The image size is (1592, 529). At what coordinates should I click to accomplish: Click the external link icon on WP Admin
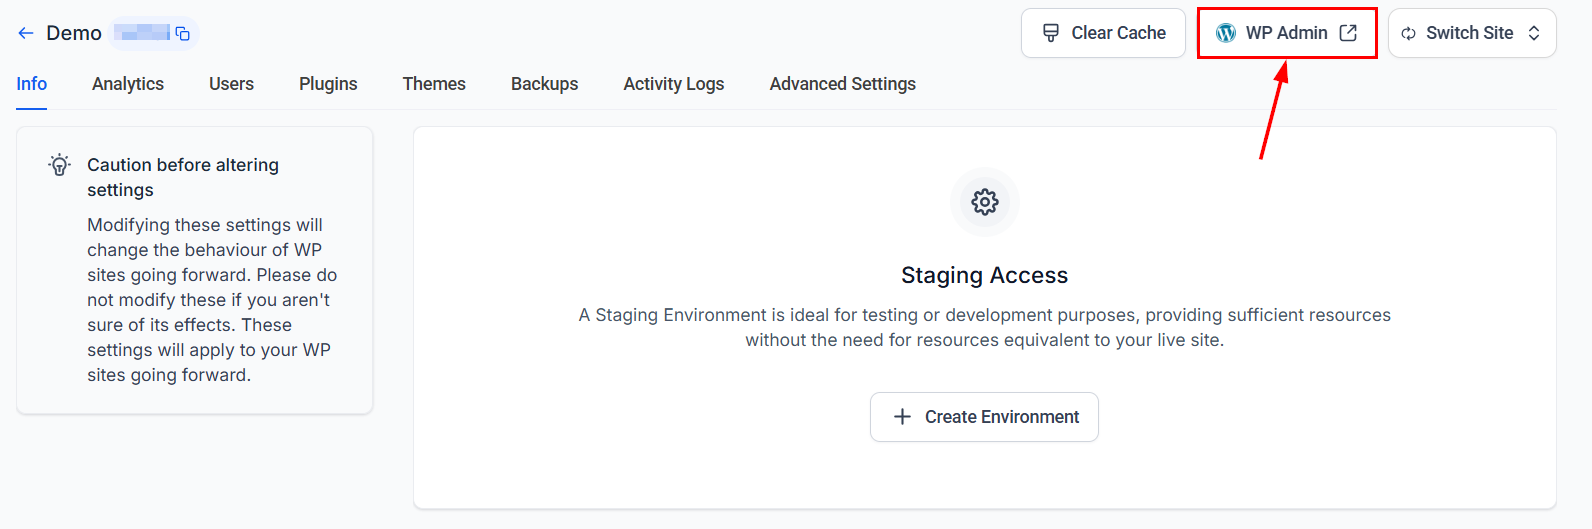click(x=1348, y=33)
